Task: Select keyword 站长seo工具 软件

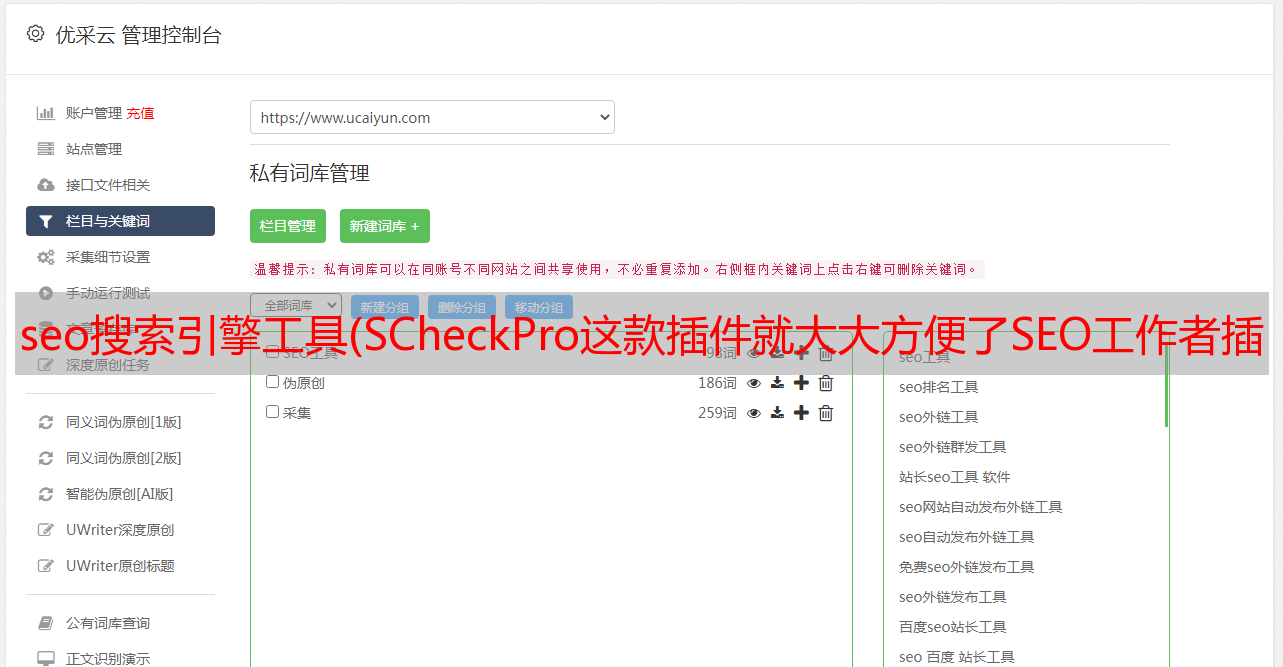Action: coord(954,477)
